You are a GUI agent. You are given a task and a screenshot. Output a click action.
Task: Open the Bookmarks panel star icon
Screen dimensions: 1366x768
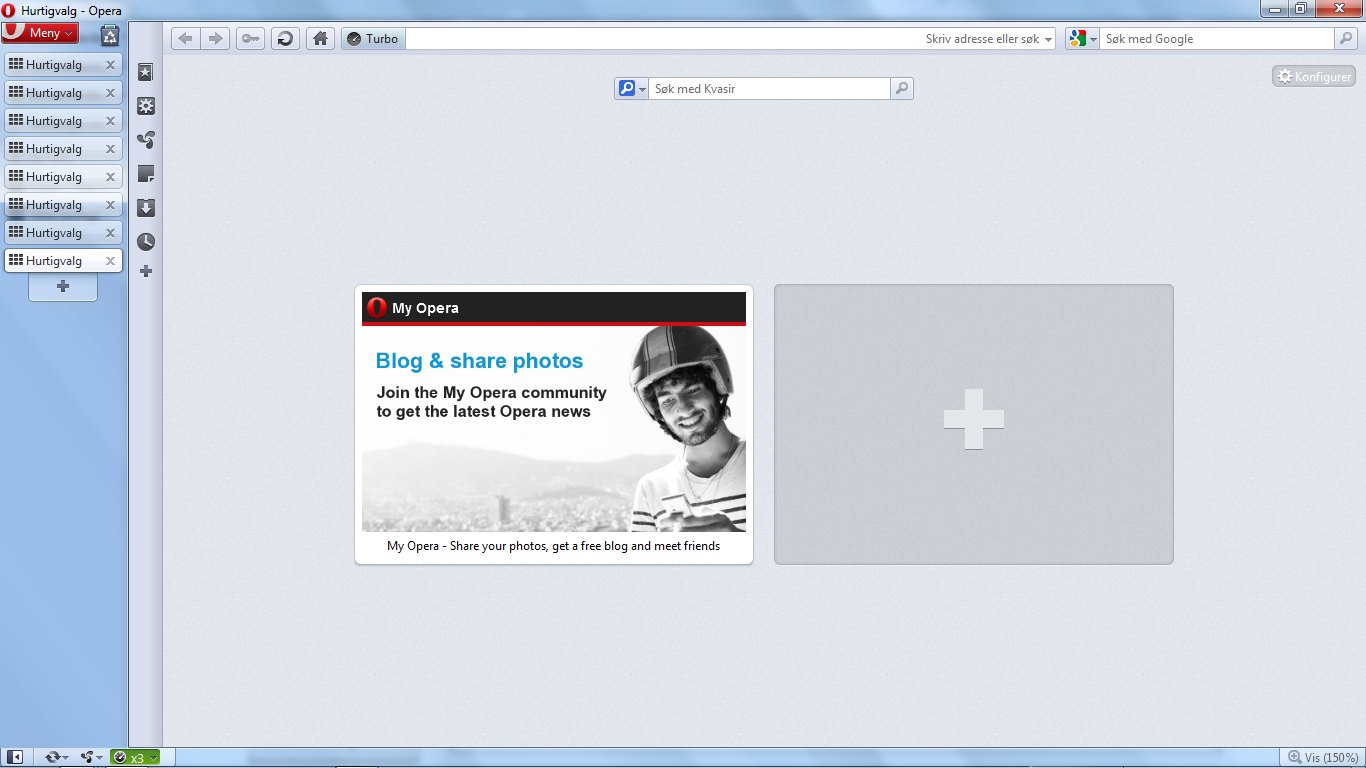tap(146, 73)
